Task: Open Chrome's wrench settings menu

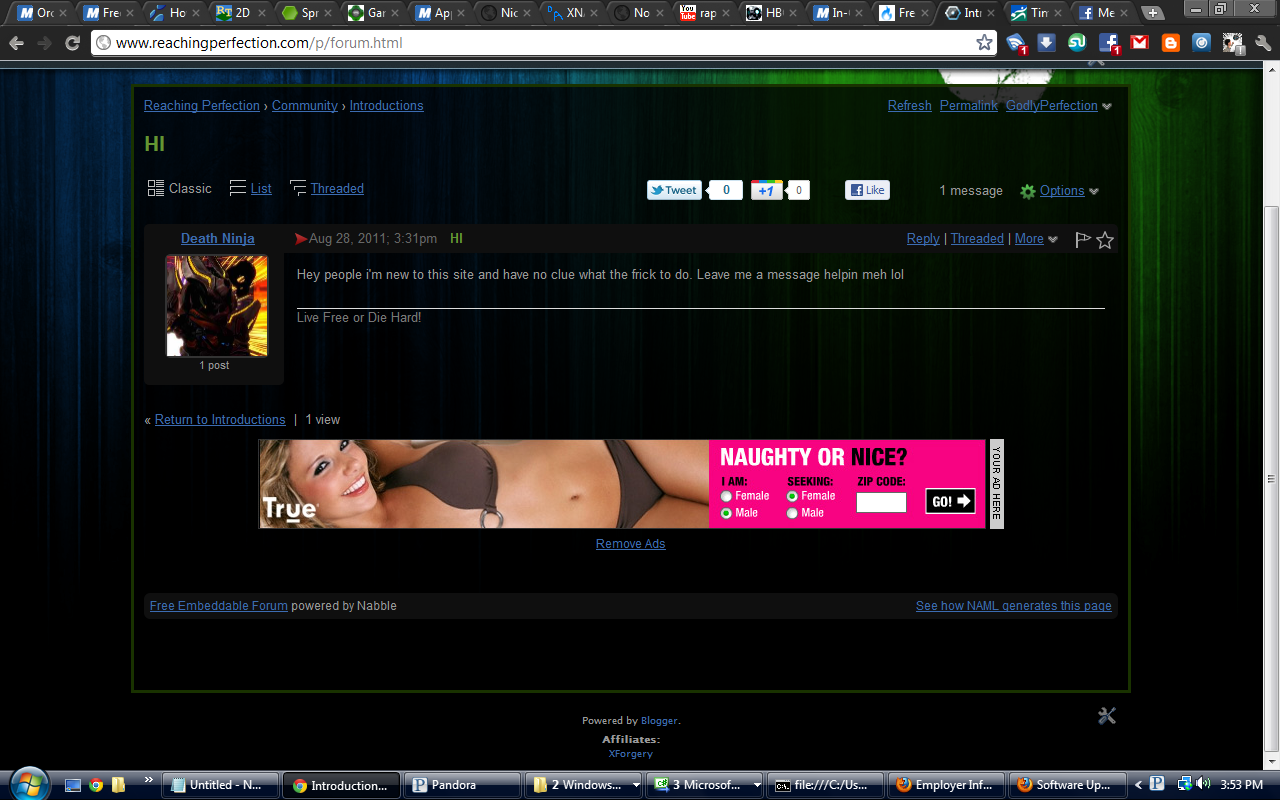Action: (1262, 43)
